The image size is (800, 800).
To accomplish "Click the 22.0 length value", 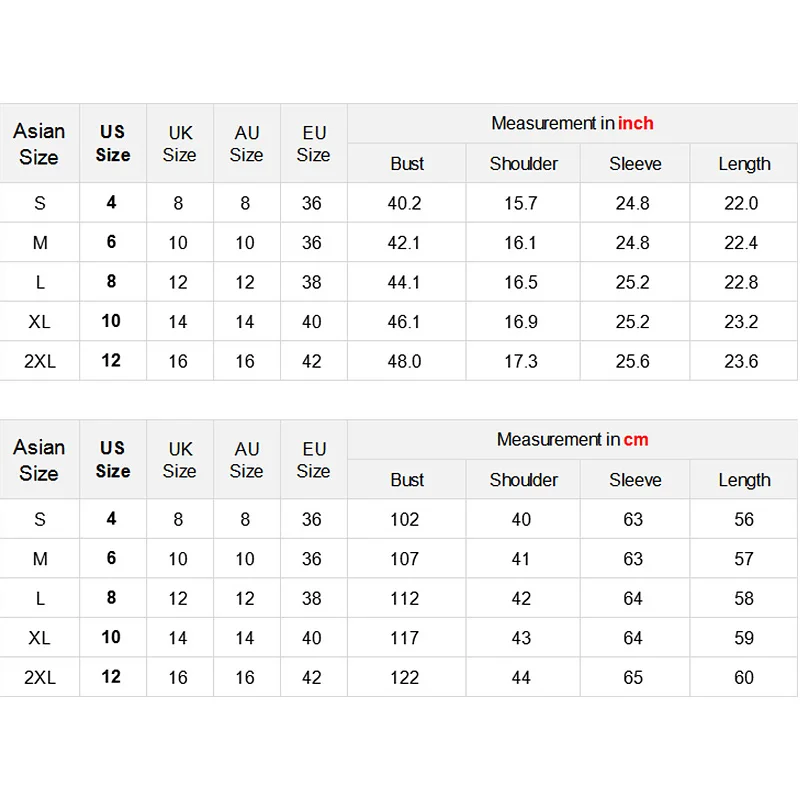I will (x=741, y=203).
